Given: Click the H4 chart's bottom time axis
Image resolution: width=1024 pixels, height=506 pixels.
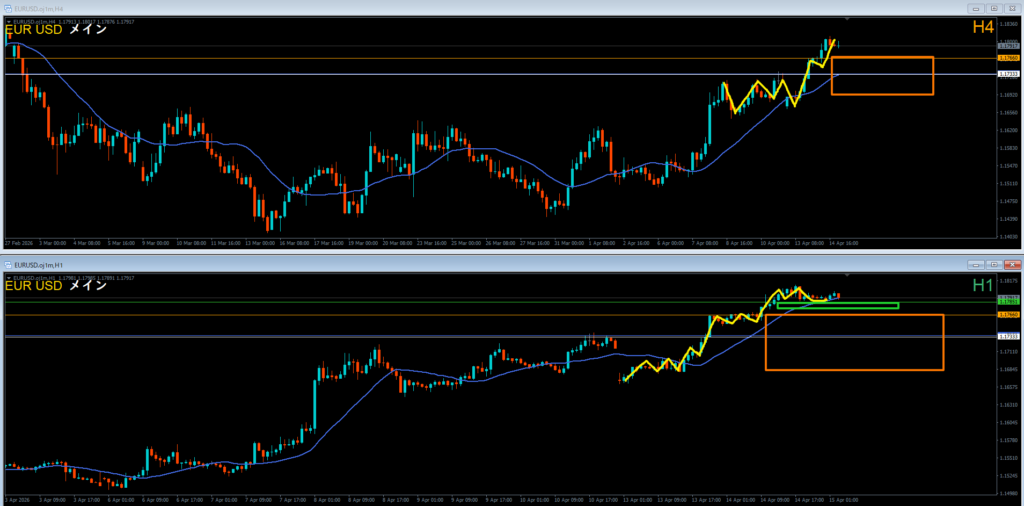Looking at the screenshot, I should [x=400, y=243].
